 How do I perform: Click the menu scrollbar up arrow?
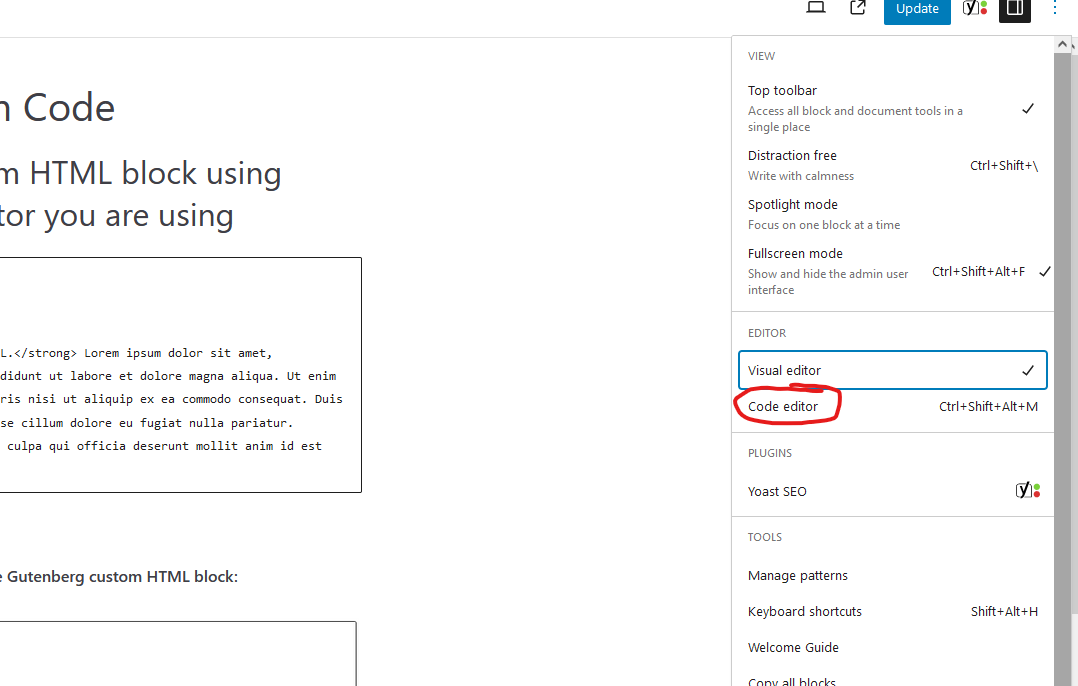tap(1062, 45)
